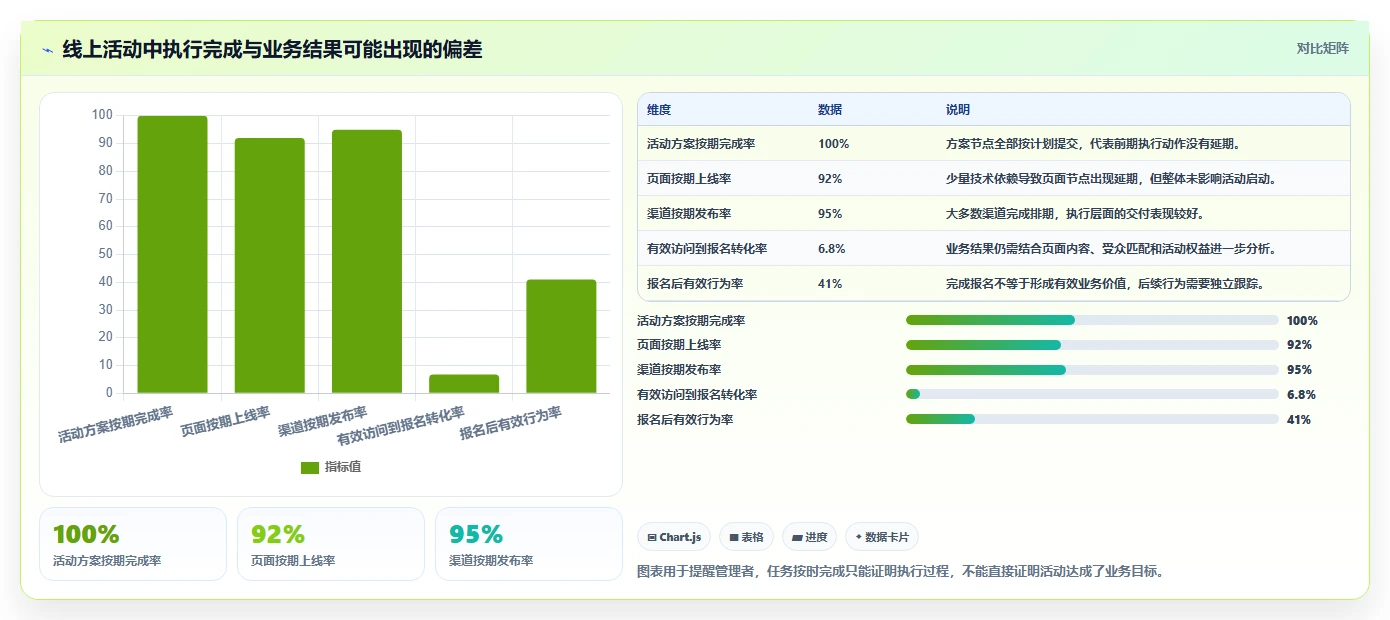Image resolution: width=1390 pixels, height=620 pixels.
Task: Click the 有效访问到报名转化率 bar in the chart
Action: pos(464,384)
